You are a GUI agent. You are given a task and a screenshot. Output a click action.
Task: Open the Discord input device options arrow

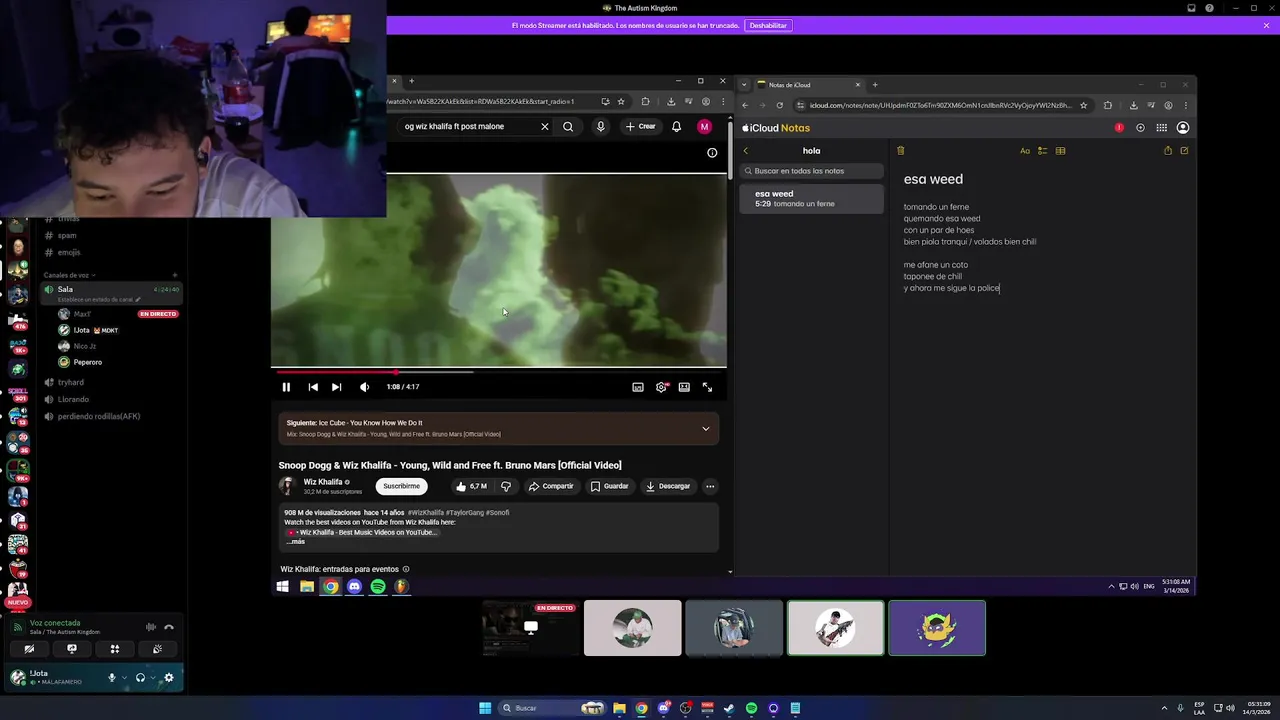(x=124, y=678)
